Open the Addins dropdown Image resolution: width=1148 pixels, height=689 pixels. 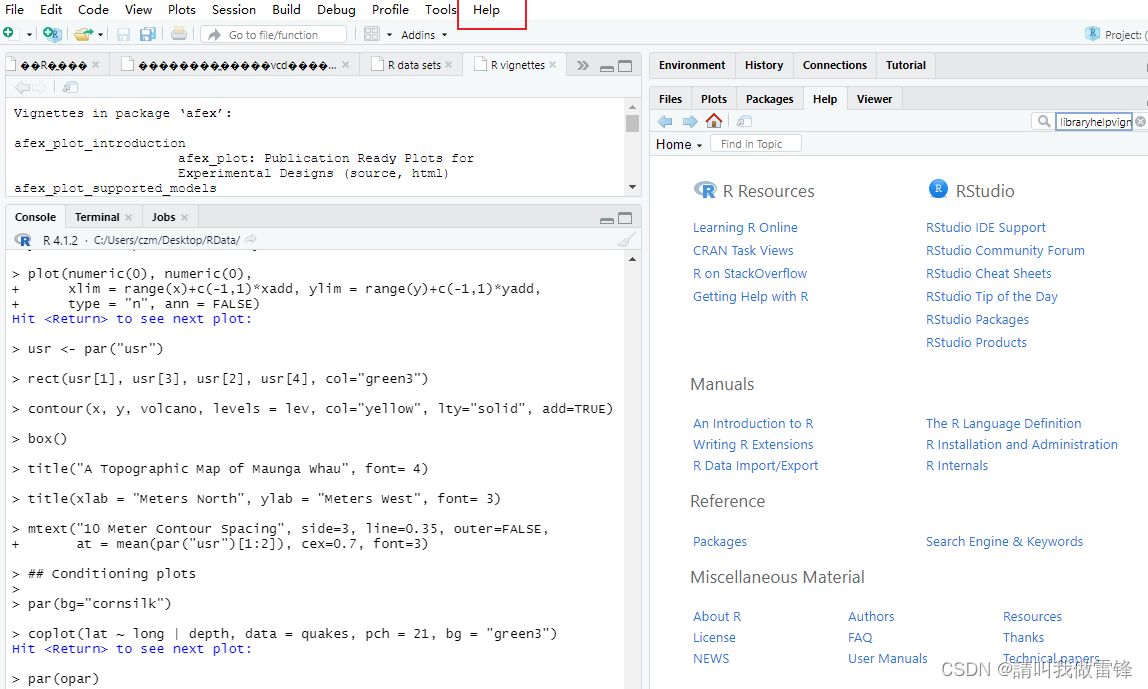424,34
